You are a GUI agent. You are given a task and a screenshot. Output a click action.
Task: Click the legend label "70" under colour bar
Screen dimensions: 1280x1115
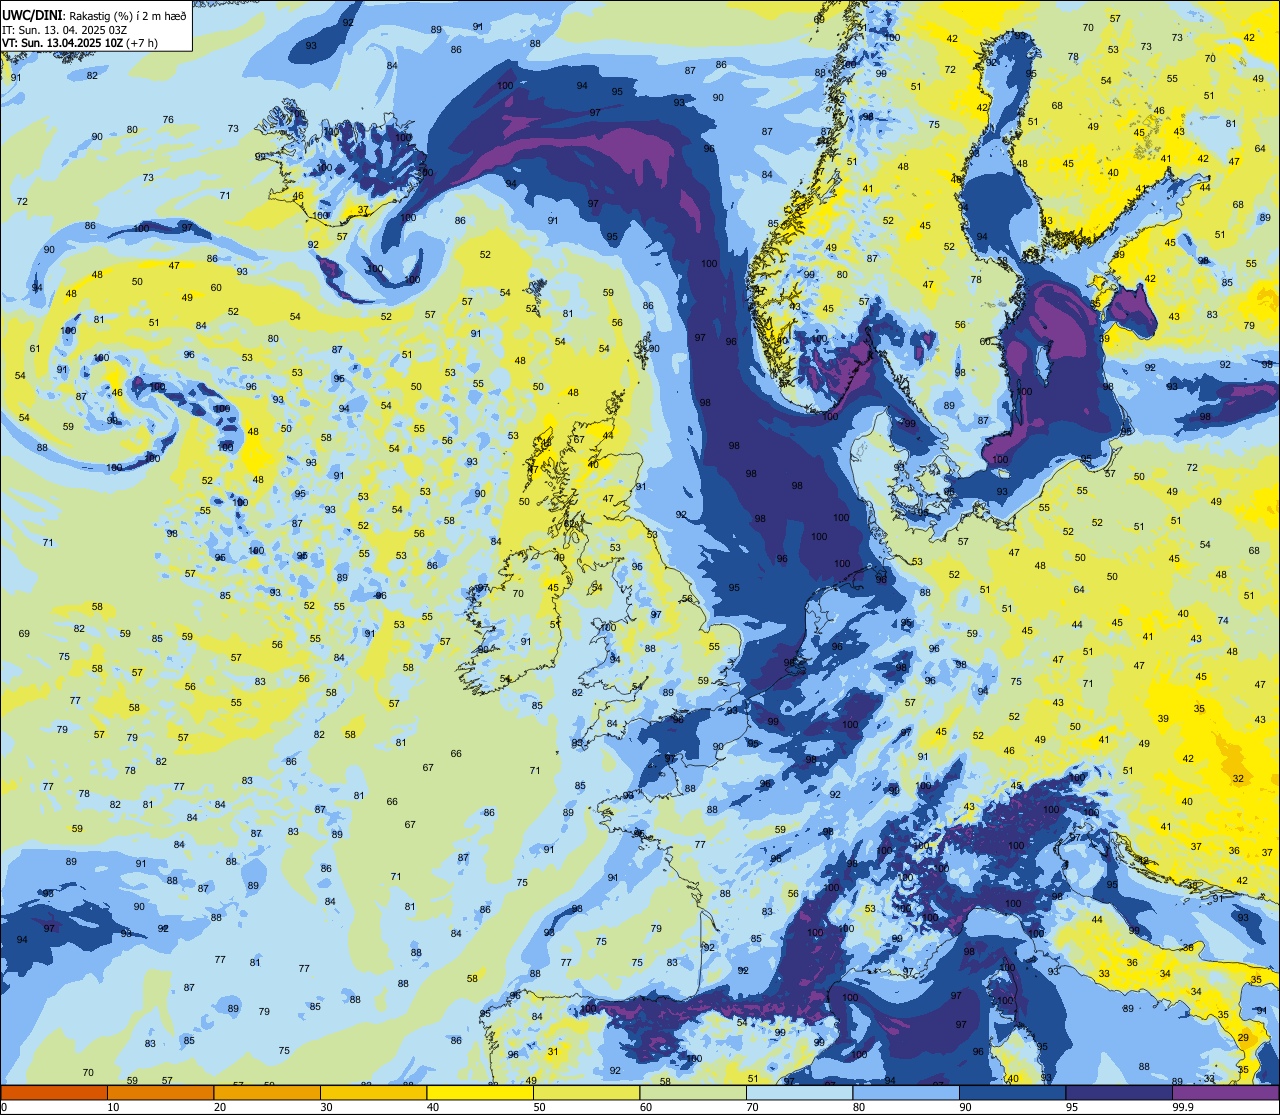pyautogui.click(x=752, y=1107)
